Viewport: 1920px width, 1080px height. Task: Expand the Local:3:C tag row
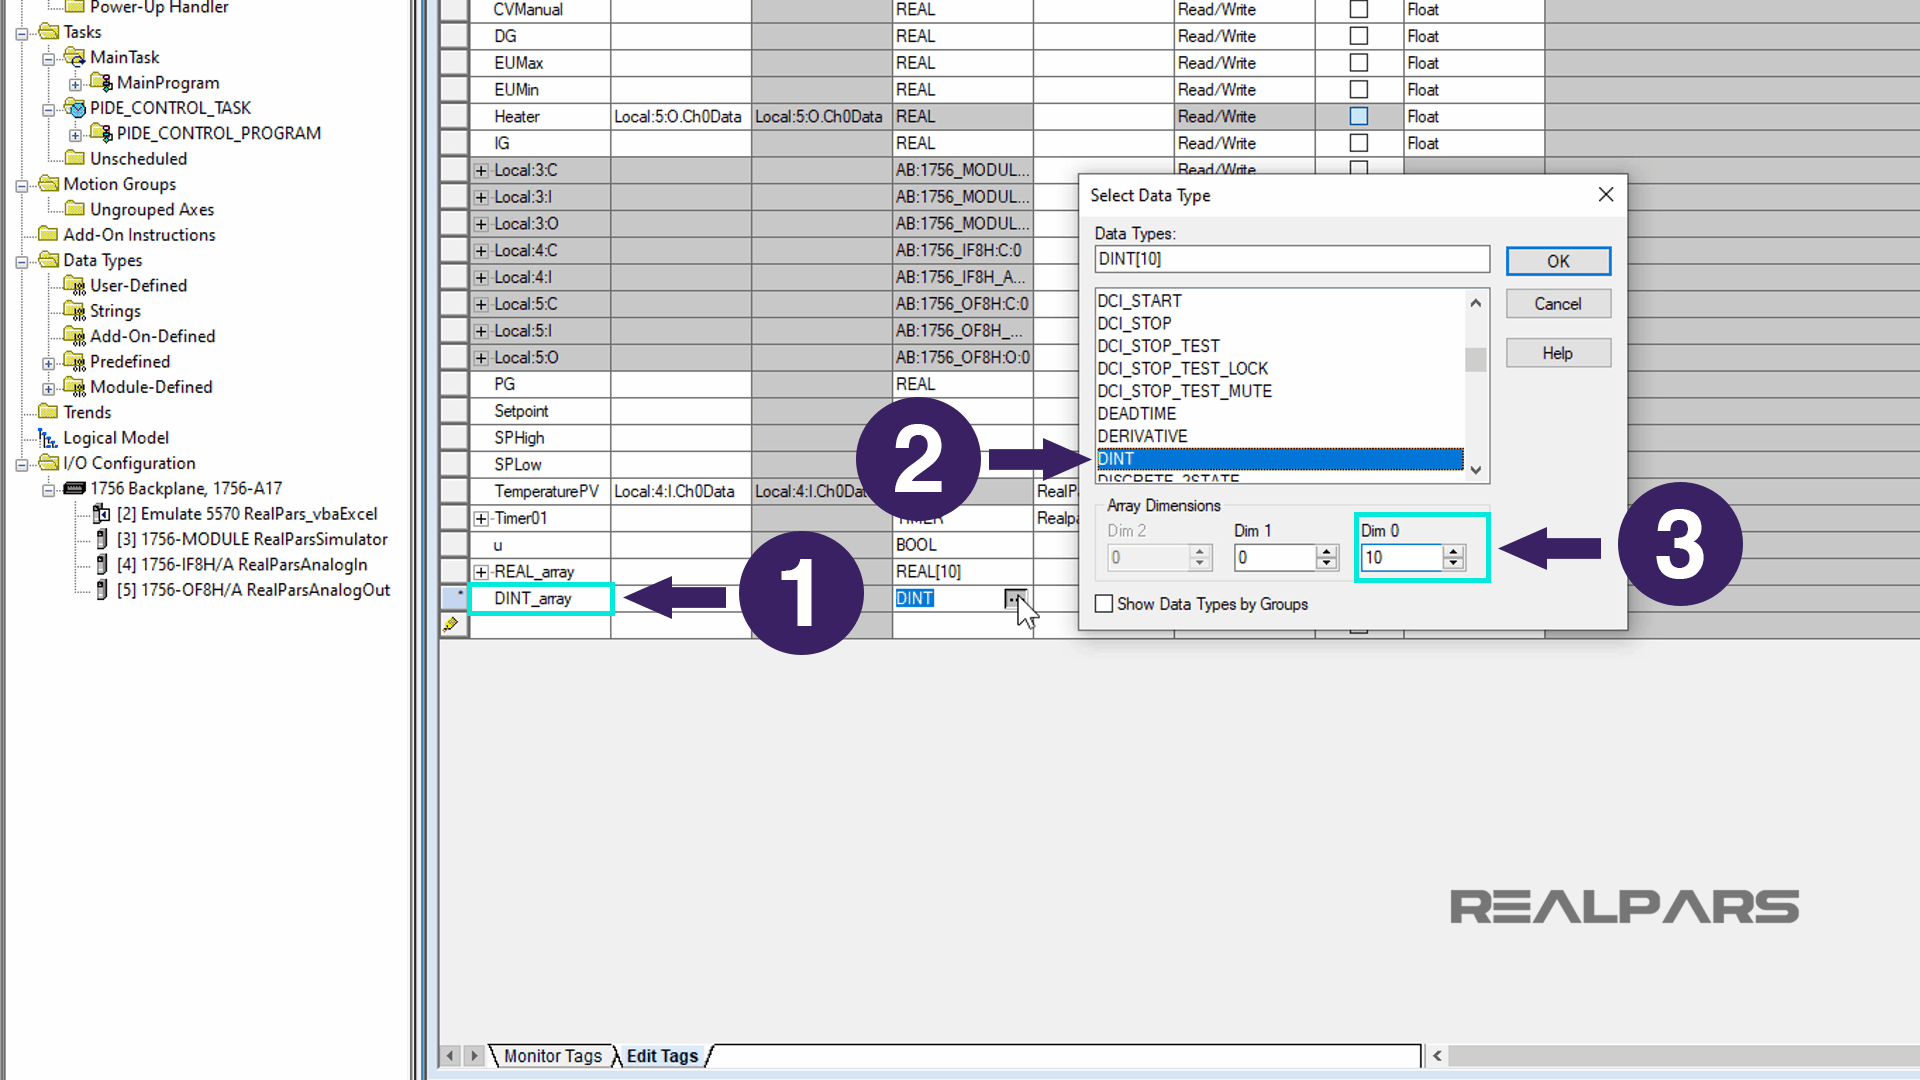click(x=479, y=170)
